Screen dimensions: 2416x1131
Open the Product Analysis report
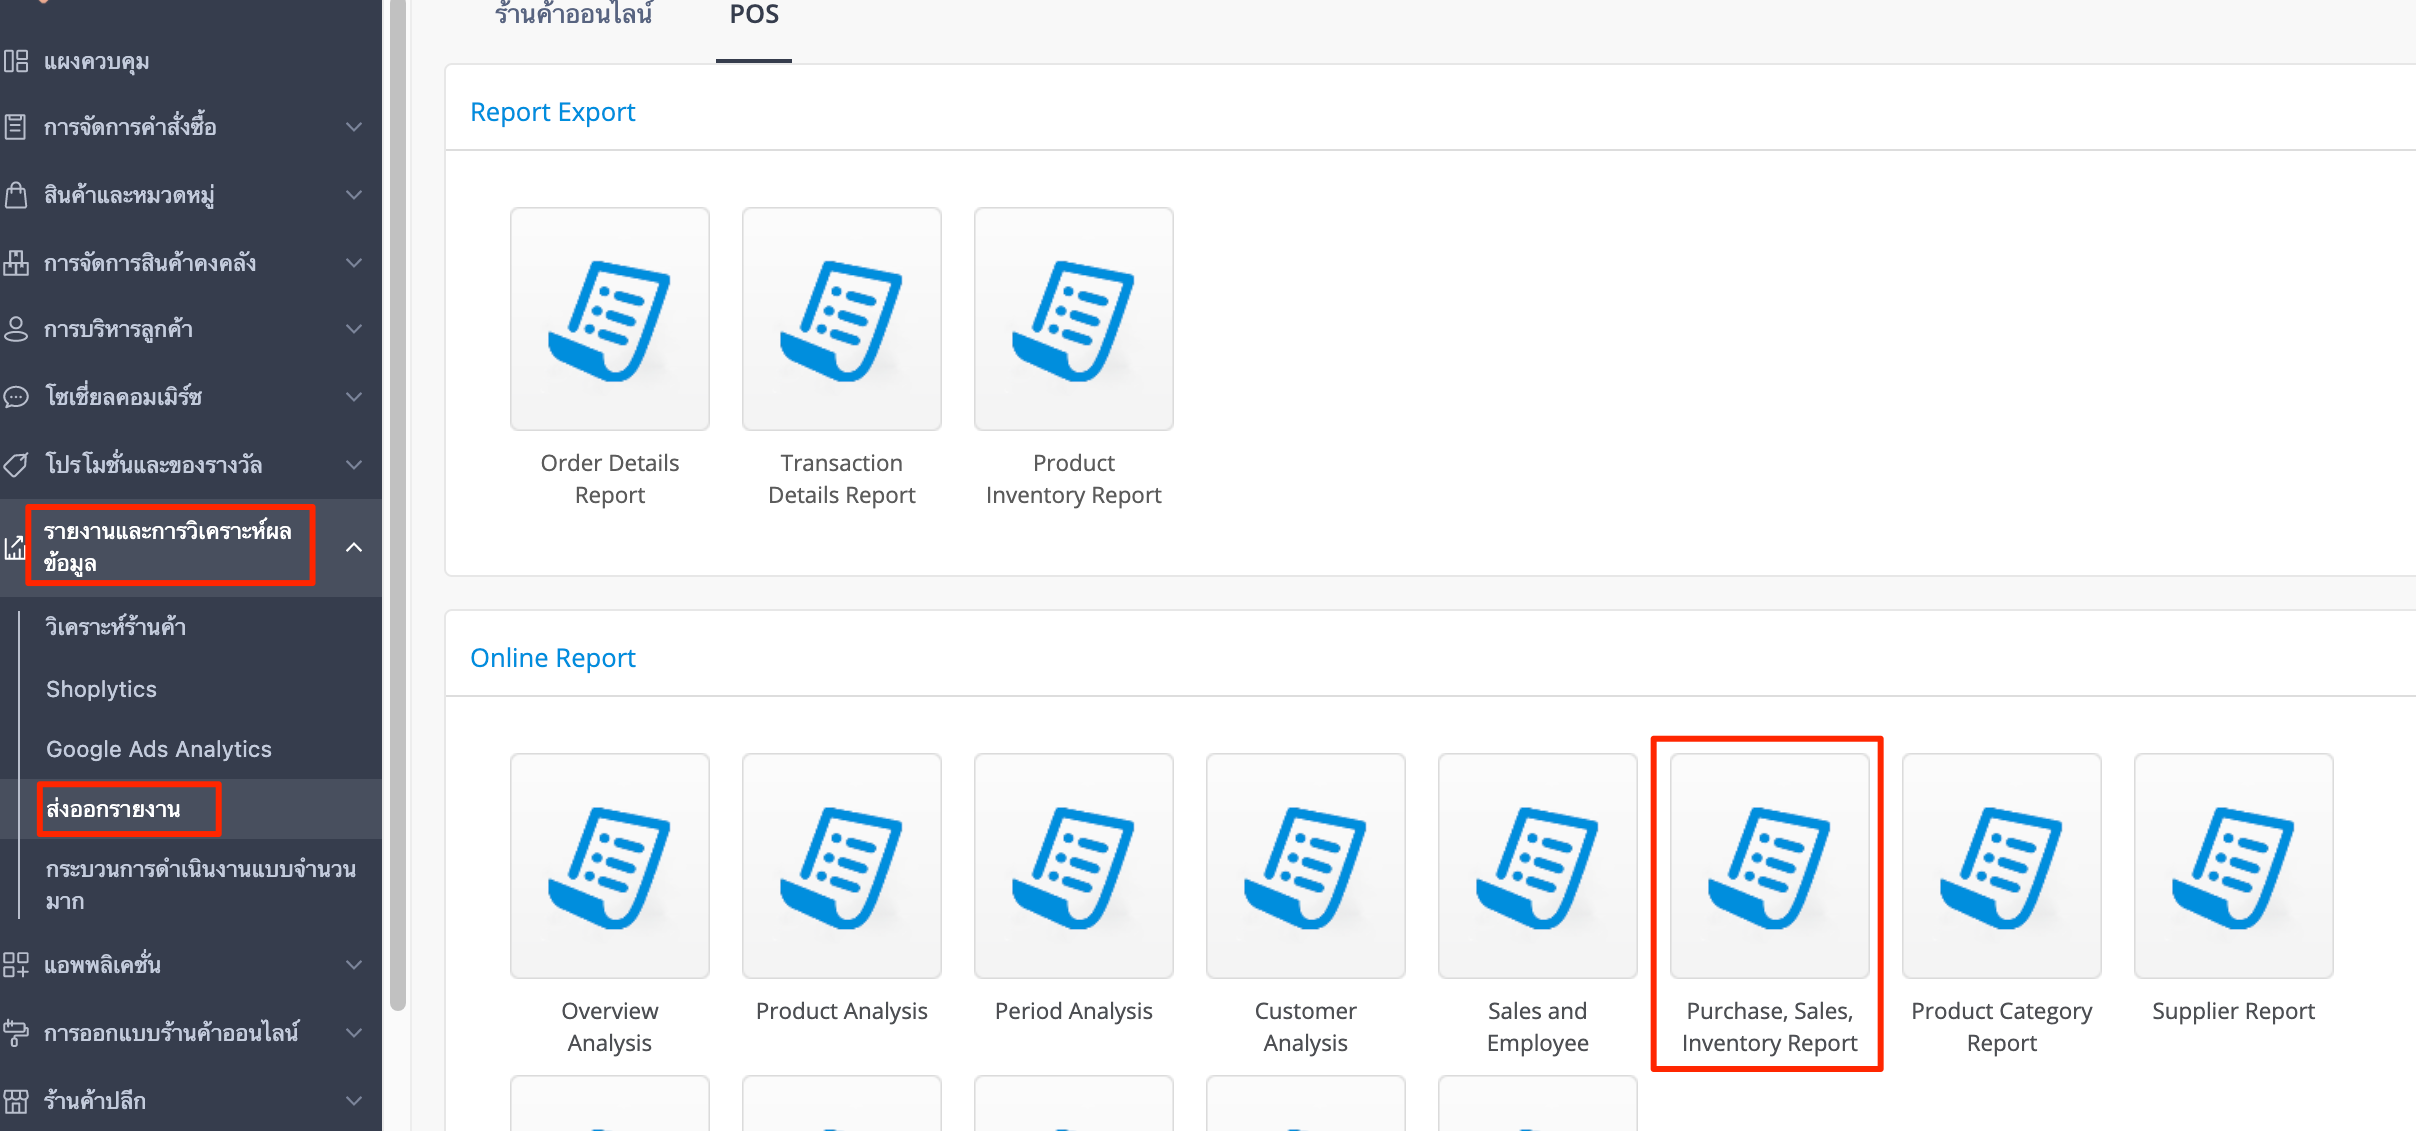(842, 866)
